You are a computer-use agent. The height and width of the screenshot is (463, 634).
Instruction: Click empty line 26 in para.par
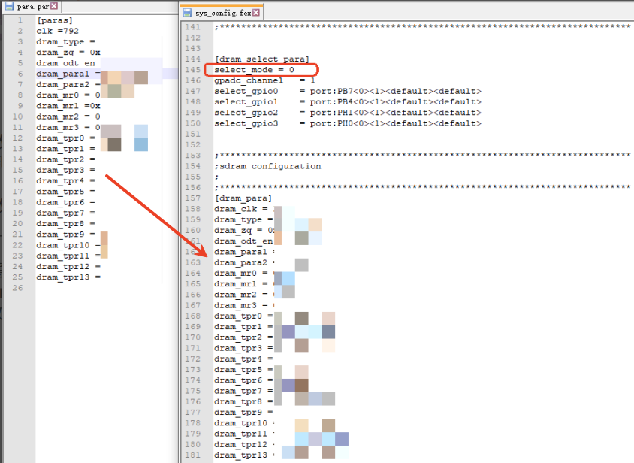[x=100, y=287]
